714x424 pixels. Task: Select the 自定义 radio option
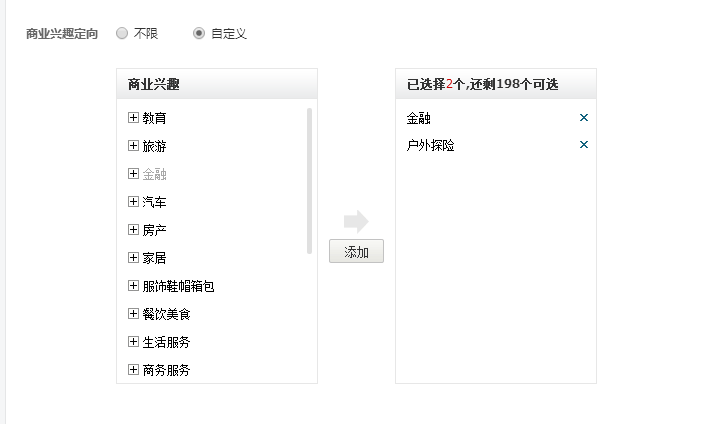point(199,33)
